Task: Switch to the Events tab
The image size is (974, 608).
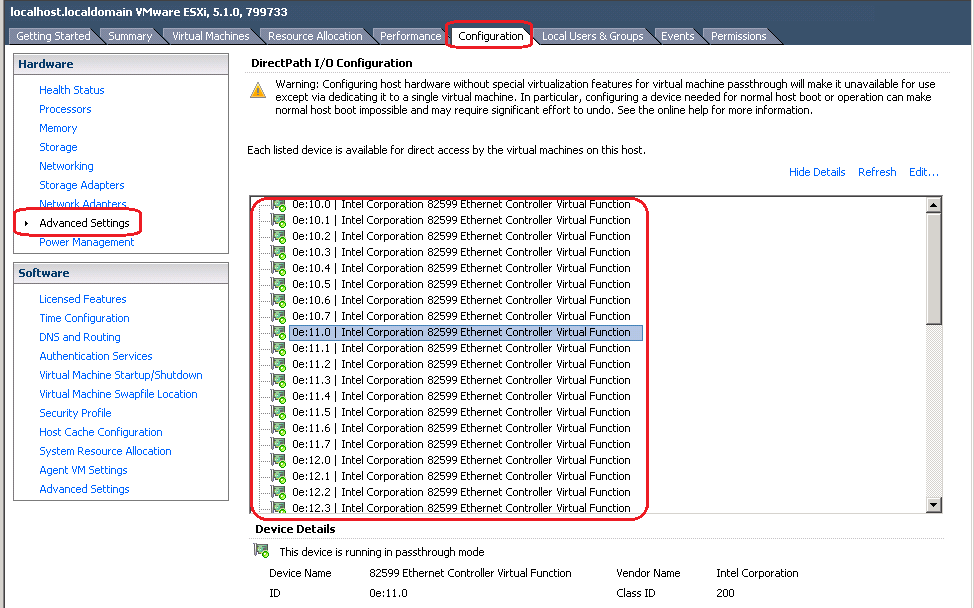Action: tap(678, 36)
